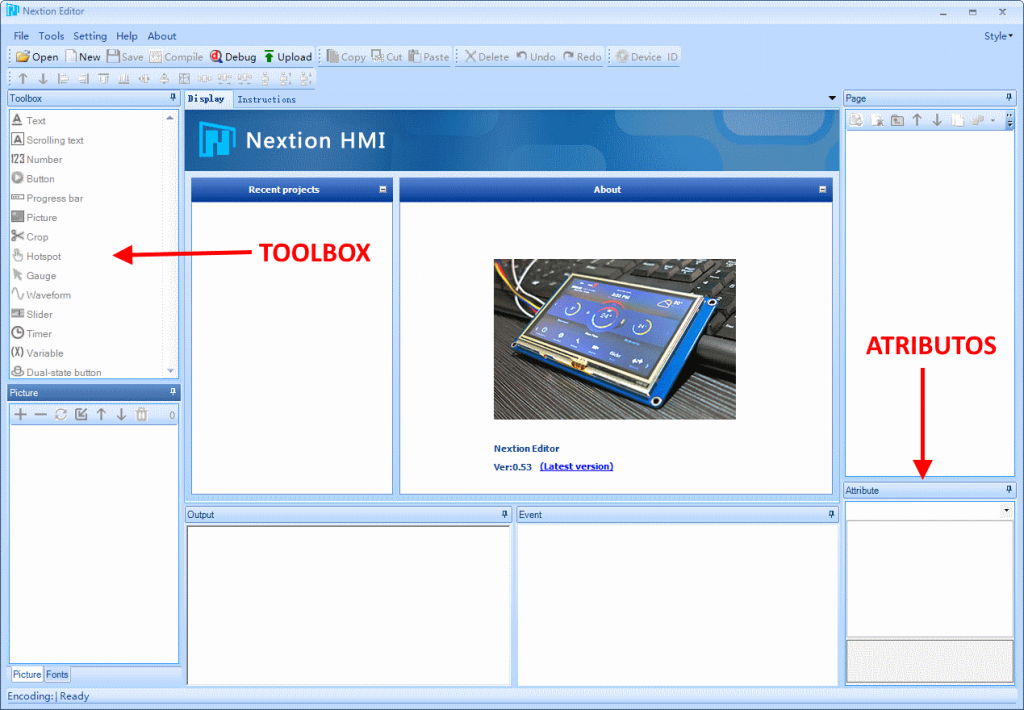The height and width of the screenshot is (710, 1024).
Task: Select the Variable component in Toolbox
Action: 37,353
